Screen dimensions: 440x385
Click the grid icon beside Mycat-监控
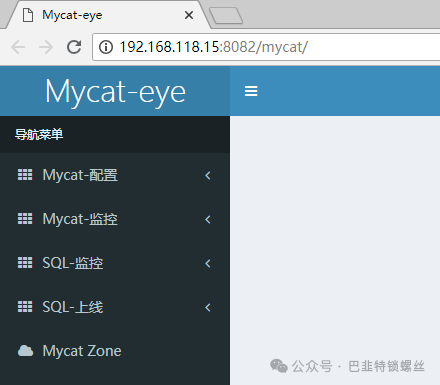click(x=25, y=219)
